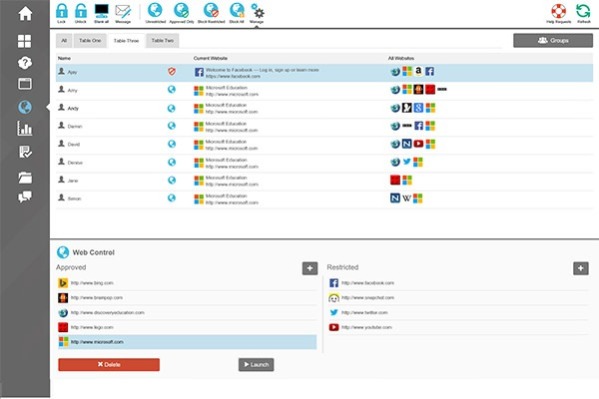Screen dimensions: 599x399
Task: Select twitter.com in Restricted list
Action: click(458, 313)
